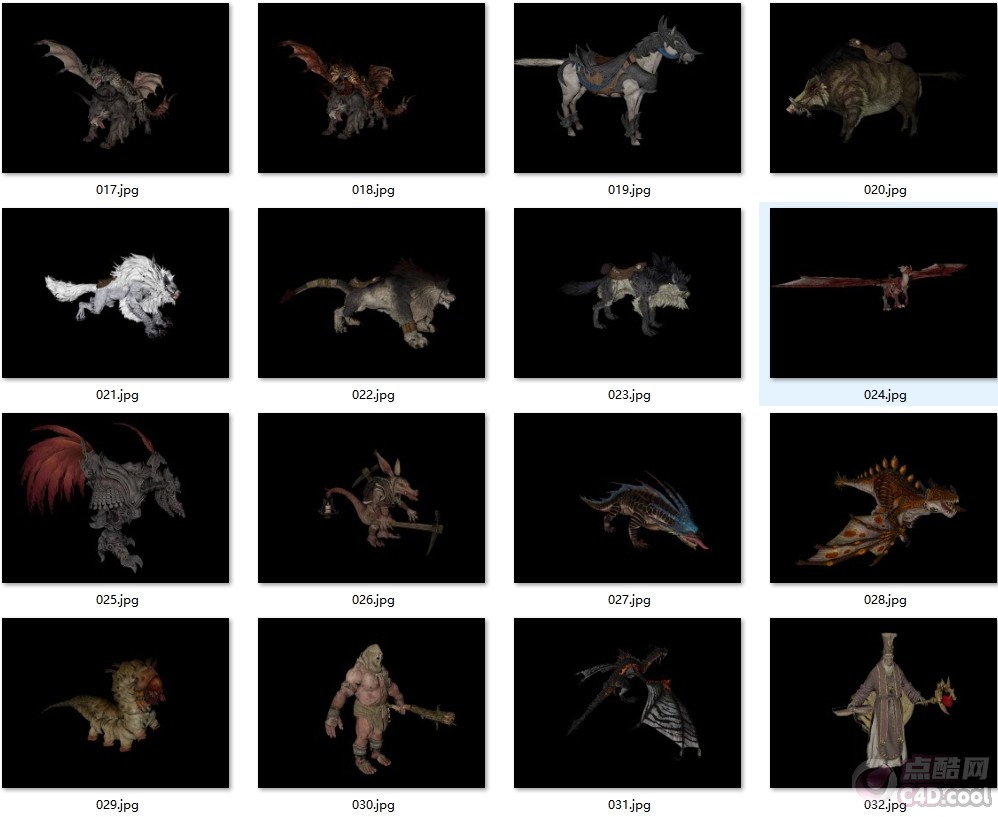Click the file name 026.jpg
The height and width of the screenshot is (817, 998).
[x=373, y=599]
